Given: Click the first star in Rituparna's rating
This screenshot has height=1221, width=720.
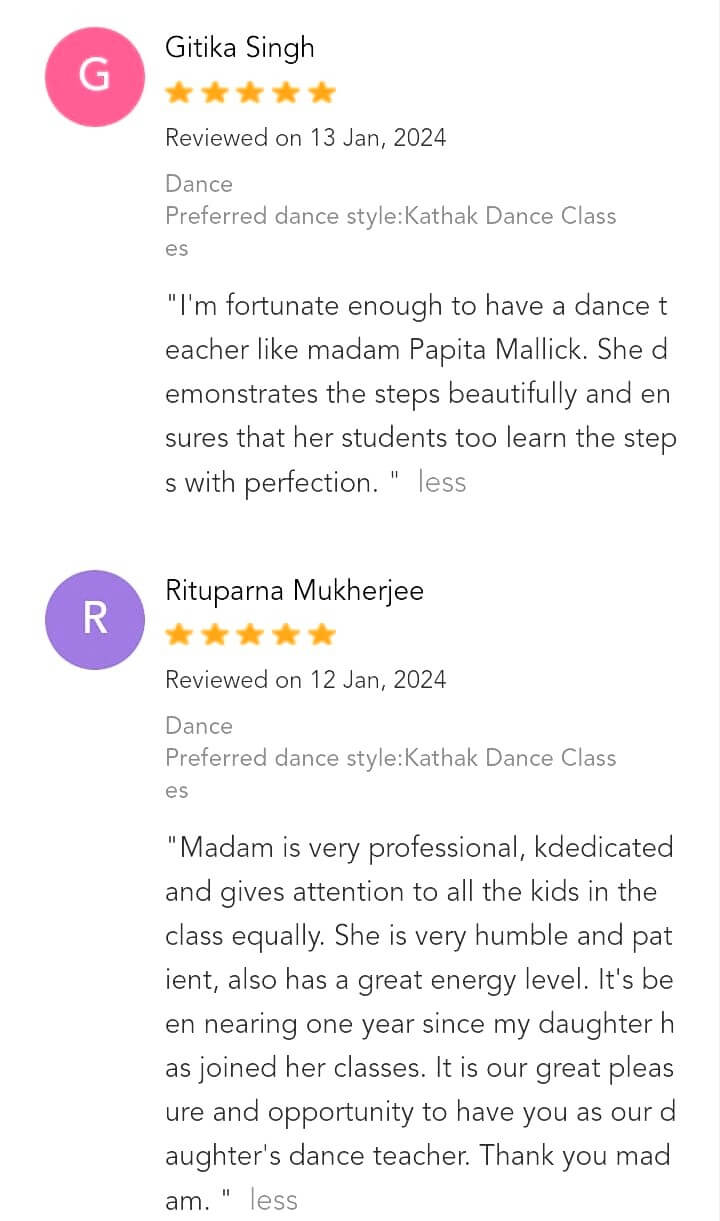Looking at the screenshot, I should click(x=179, y=635).
